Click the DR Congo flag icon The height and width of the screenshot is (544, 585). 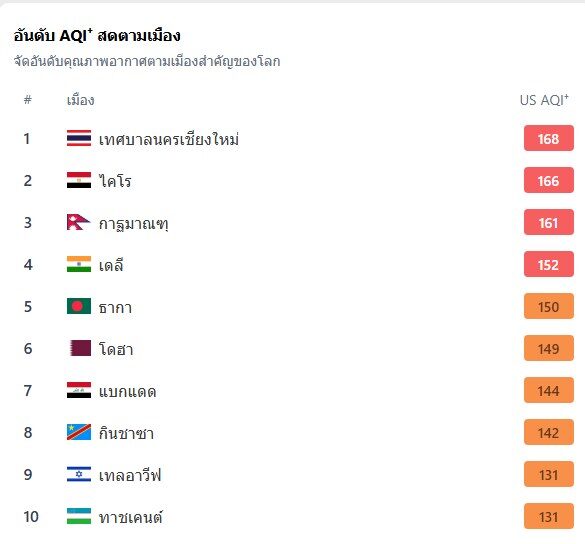pyautogui.click(x=79, y=432)
